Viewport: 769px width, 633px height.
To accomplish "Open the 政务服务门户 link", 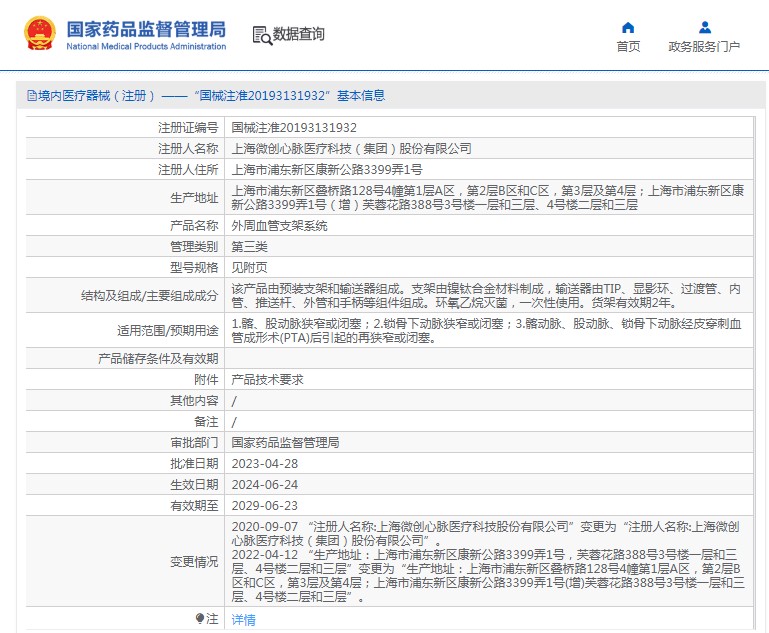I will coord(704,47).
